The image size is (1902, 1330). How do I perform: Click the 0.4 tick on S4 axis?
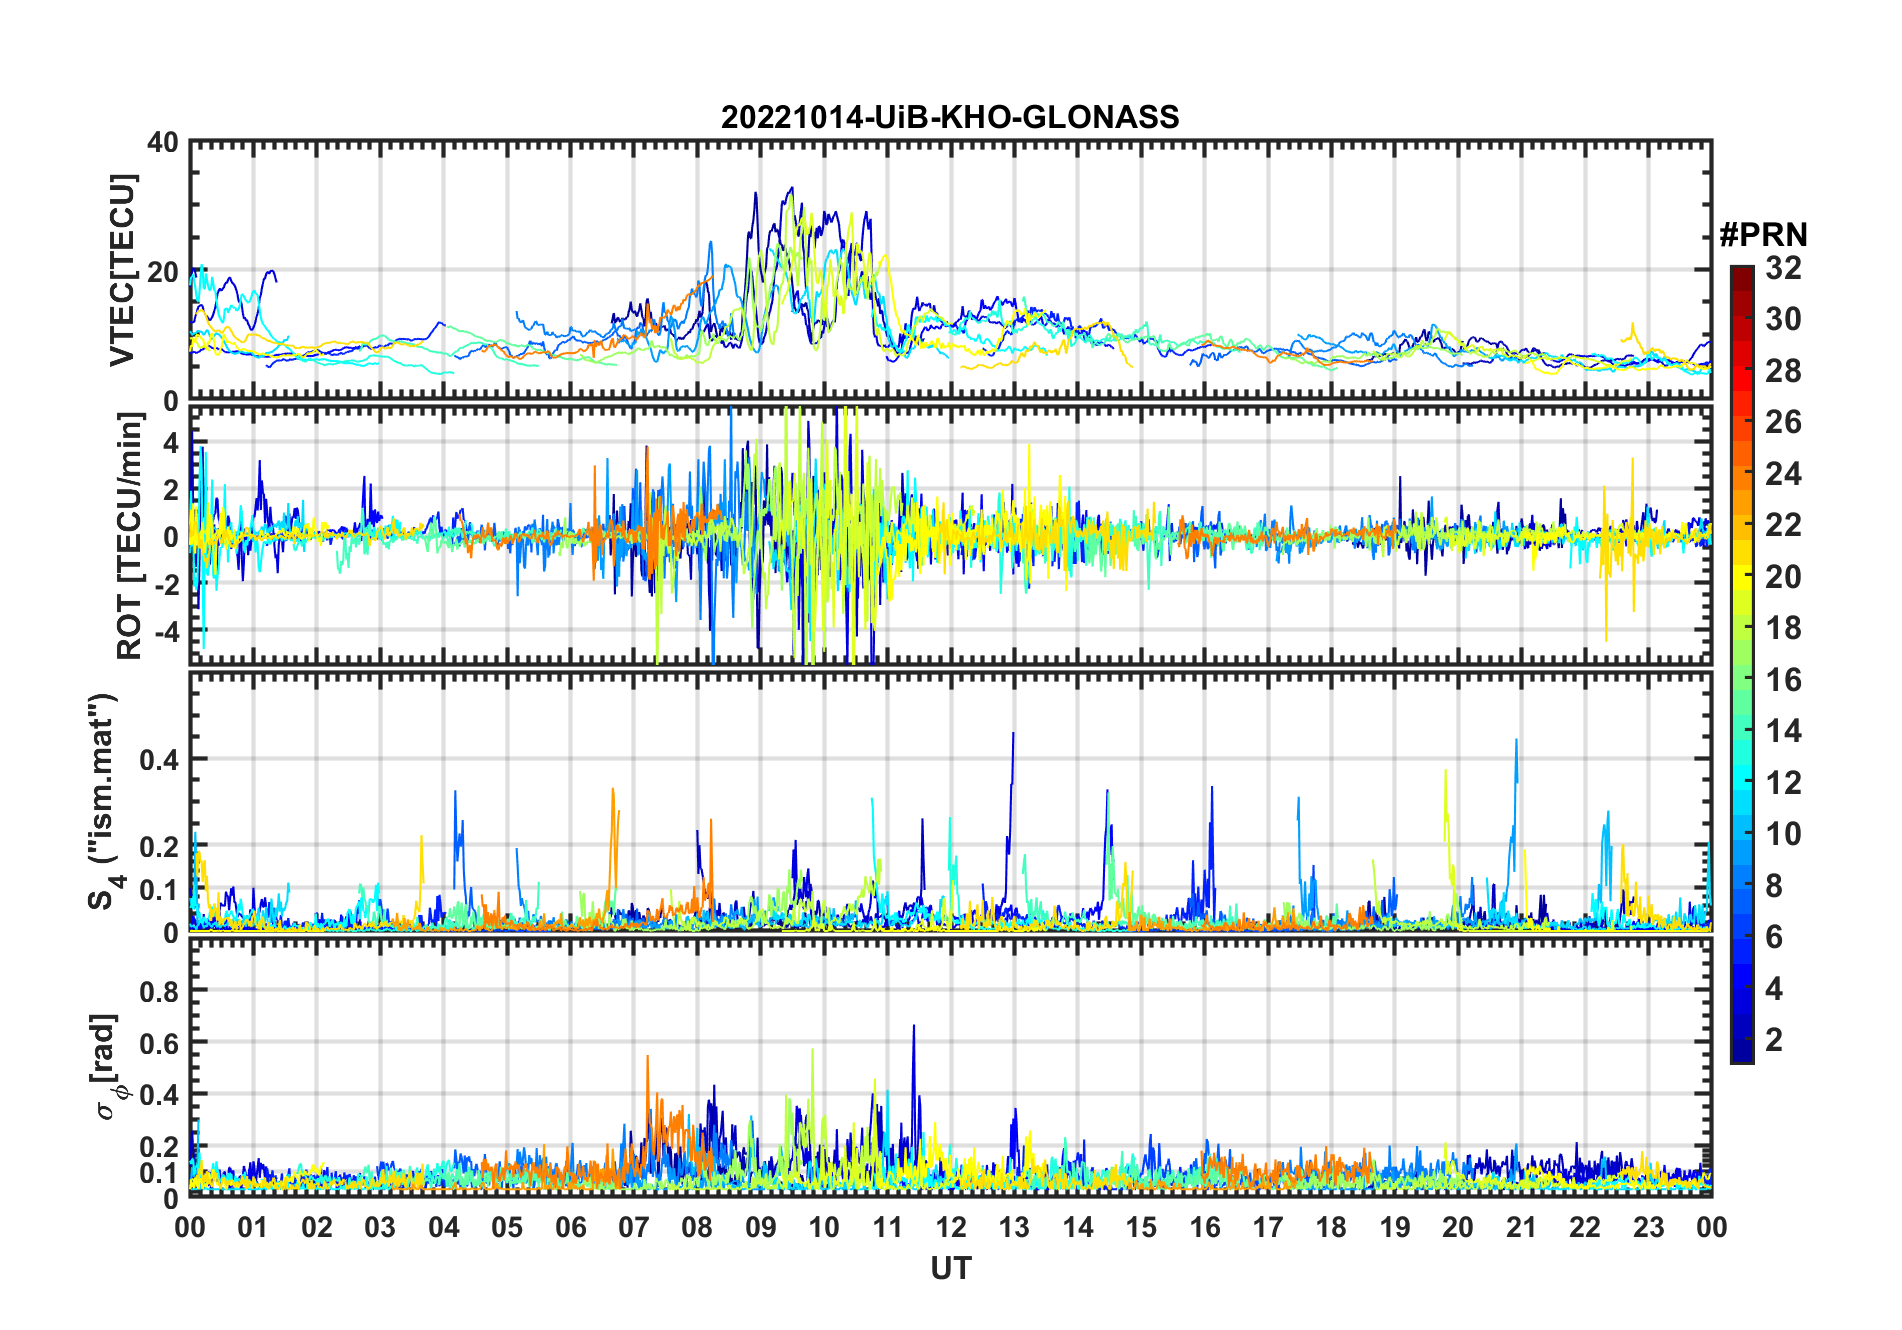(158, 760)
